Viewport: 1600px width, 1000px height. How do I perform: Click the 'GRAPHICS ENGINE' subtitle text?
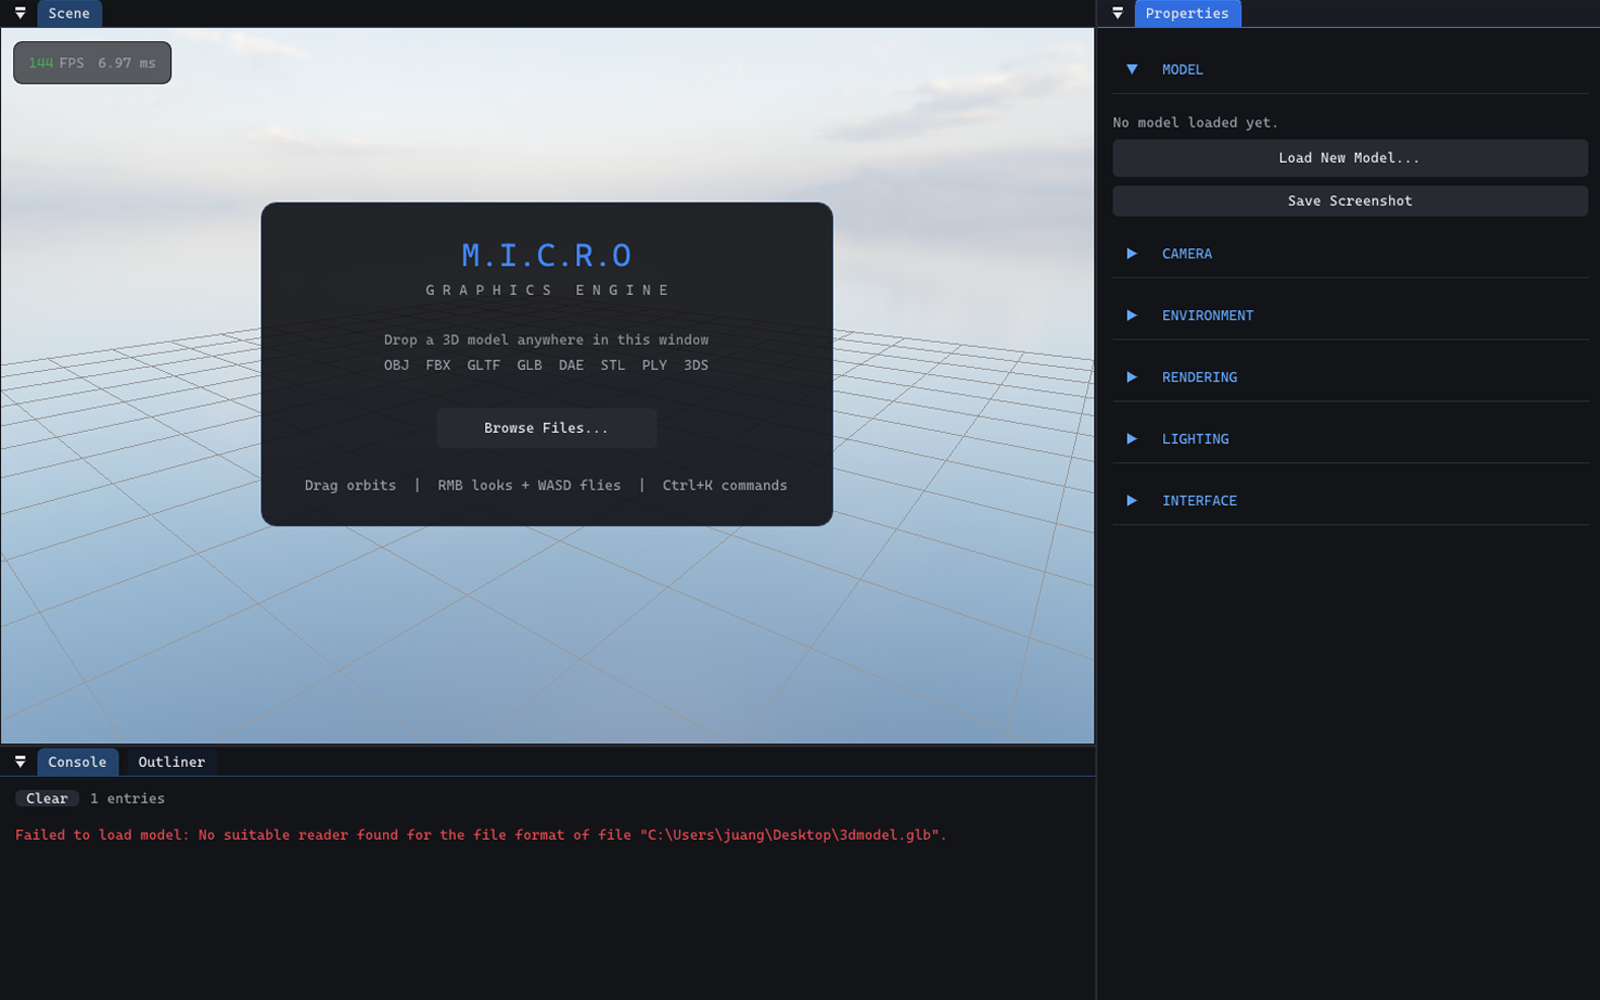pos(547,290)
